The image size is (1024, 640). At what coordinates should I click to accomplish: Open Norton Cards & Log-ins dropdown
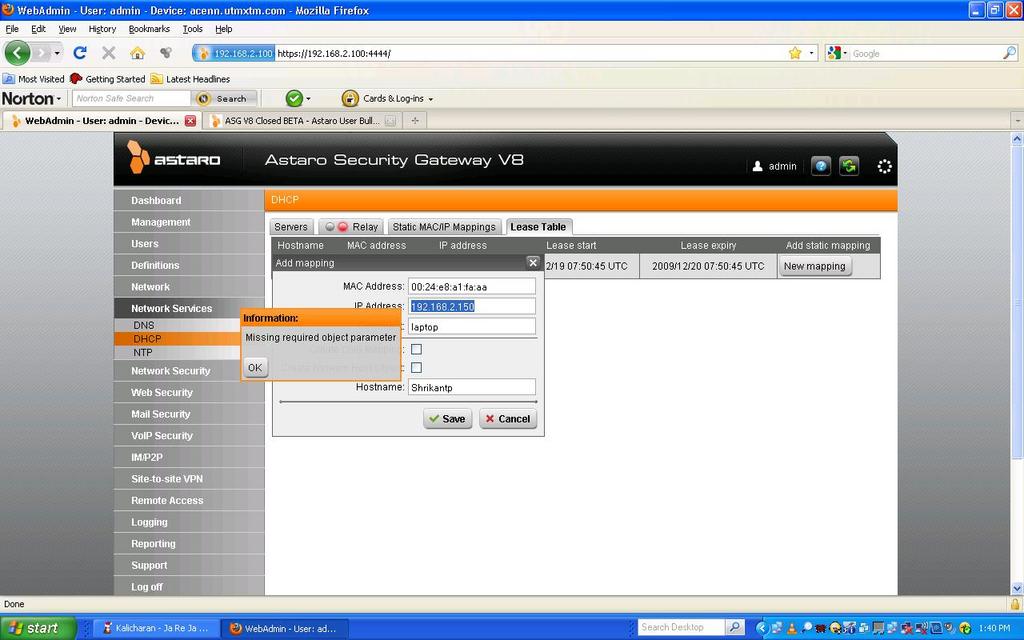387,98
